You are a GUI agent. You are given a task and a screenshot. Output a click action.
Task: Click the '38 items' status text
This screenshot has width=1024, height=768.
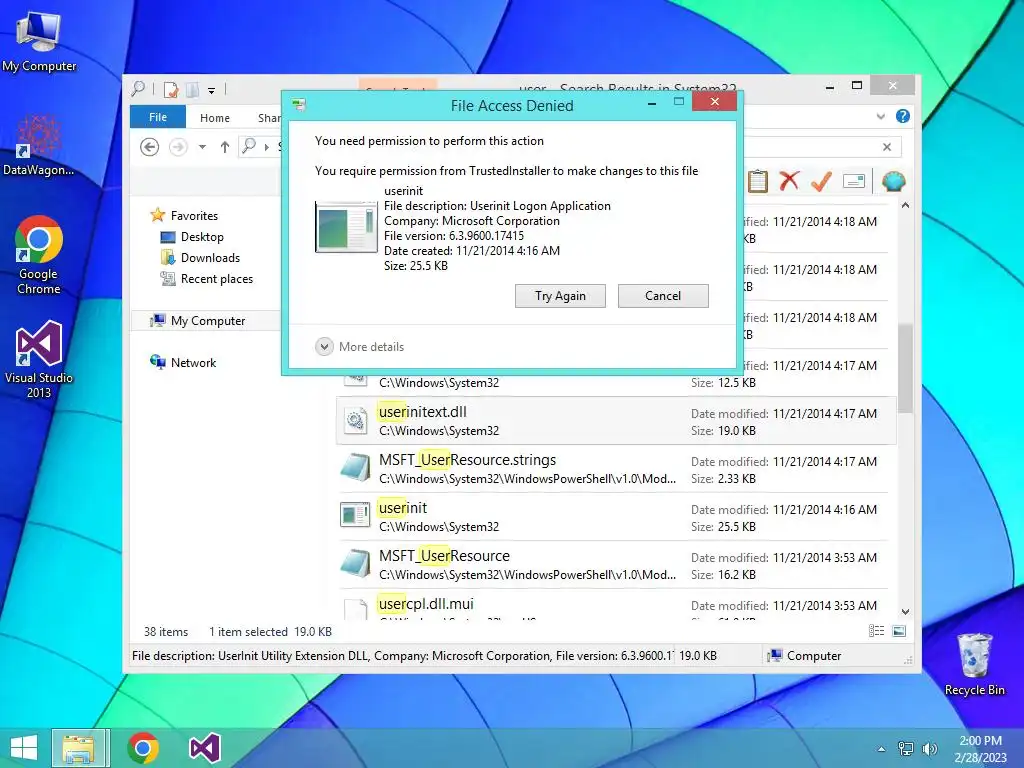(x=166, y=632)
